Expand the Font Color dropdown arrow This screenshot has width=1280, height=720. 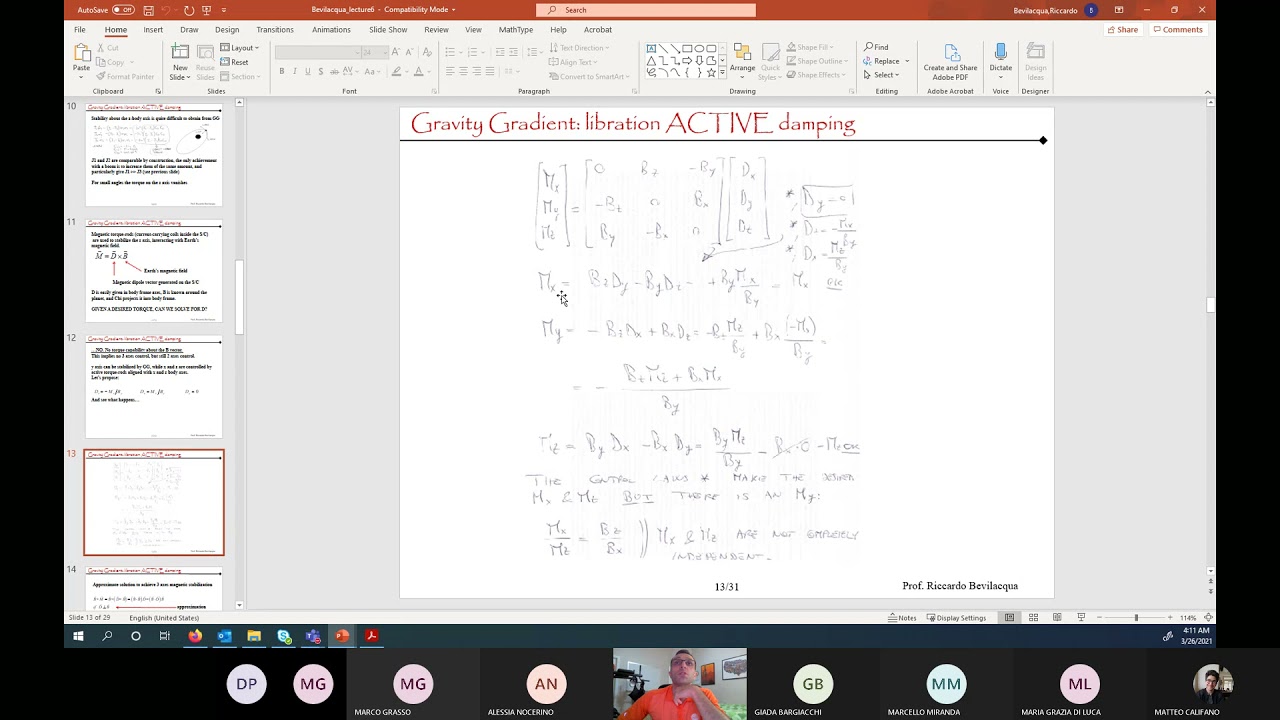tap(430, 72)
